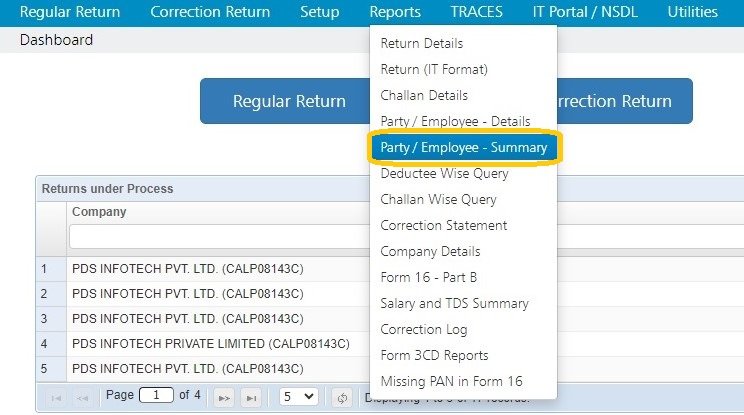Viewport: 744px width, 415px height.
Task: Open the Regular Return menu
Action: coord(70,12)
